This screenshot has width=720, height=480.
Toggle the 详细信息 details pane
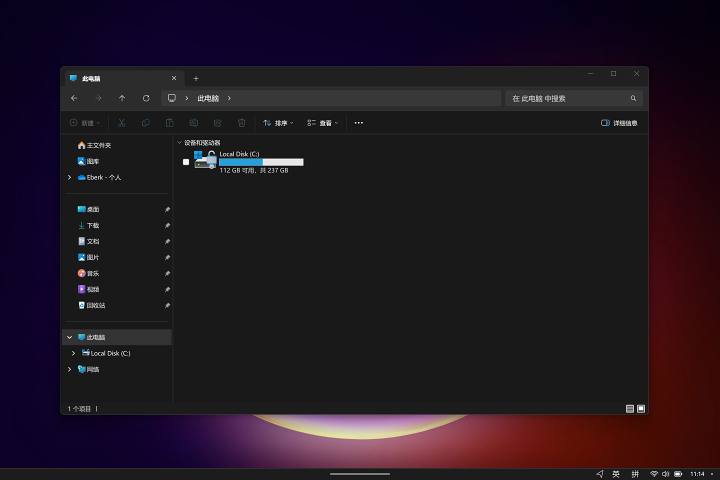click(619, 123)
